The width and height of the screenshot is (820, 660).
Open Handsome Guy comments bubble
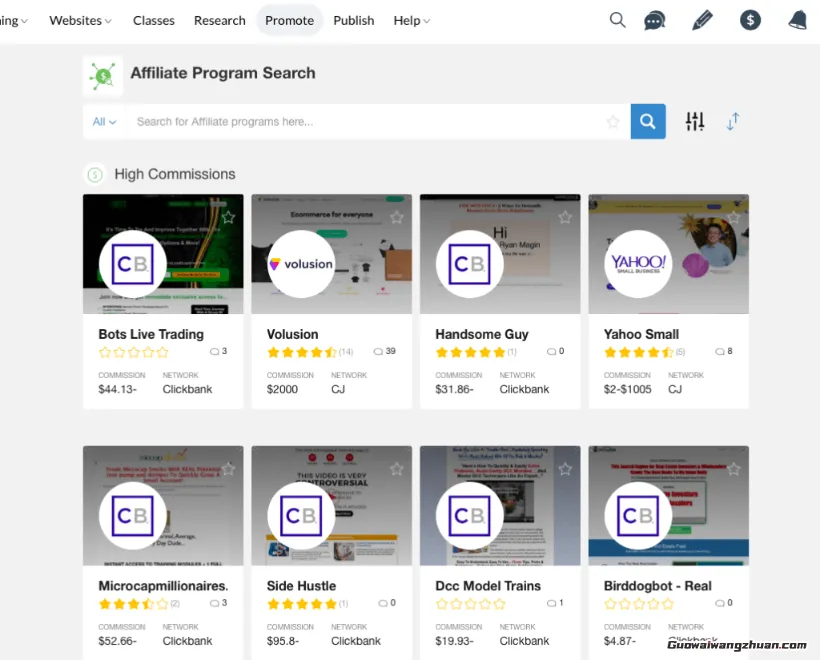[555, 351]
